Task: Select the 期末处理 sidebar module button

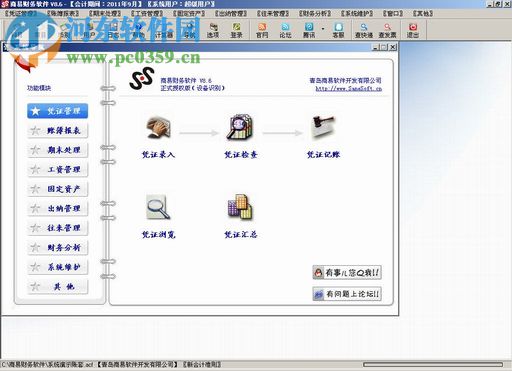Action: (x=57, y=150)
